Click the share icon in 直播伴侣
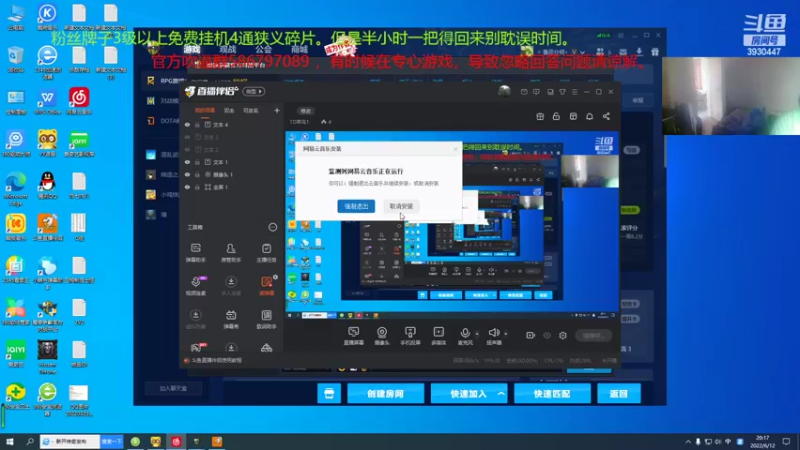The height and width of the screenshot is (450, 800). 606,116
